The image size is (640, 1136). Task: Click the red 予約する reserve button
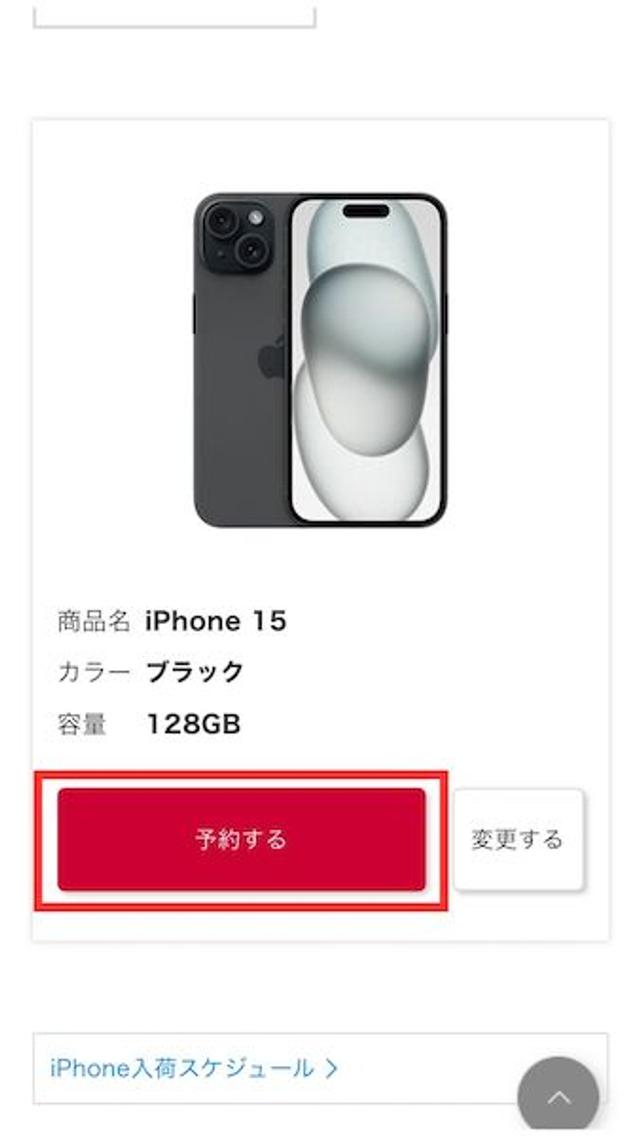pos(241,839)
